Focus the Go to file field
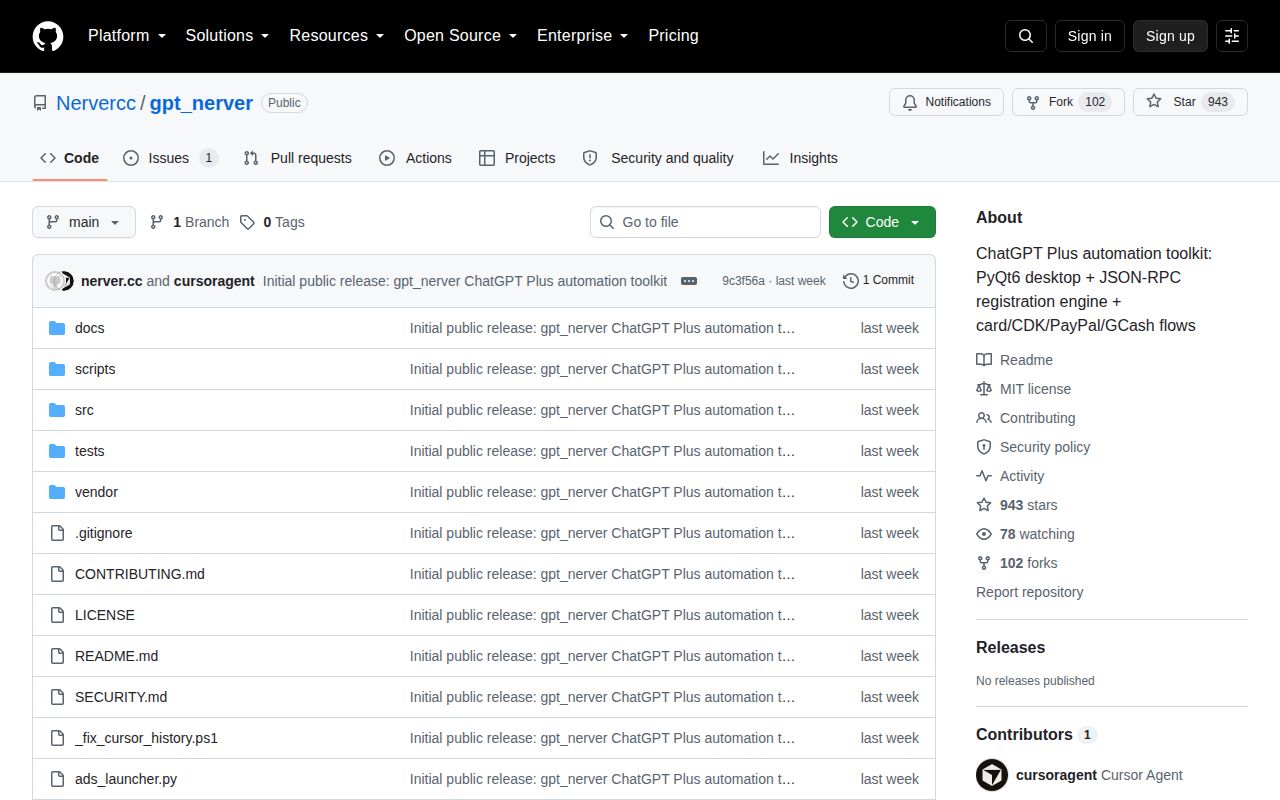Image resolution: width=1280 pixels, height=800 pixels. pos(705,222)
